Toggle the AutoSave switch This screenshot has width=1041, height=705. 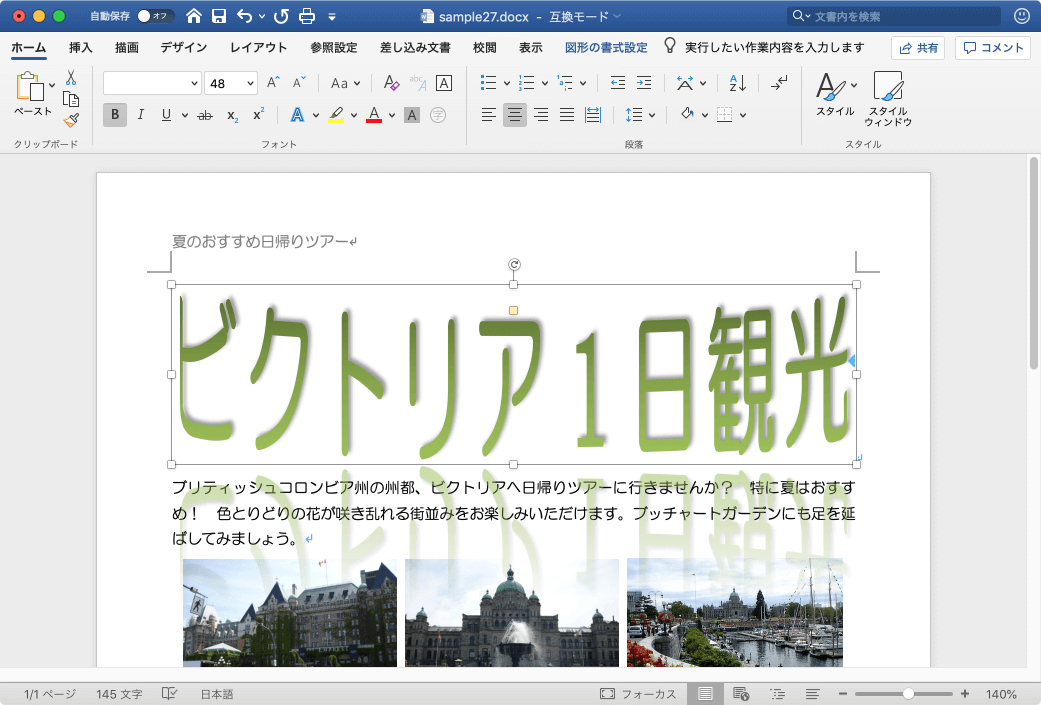click(154, 16)
